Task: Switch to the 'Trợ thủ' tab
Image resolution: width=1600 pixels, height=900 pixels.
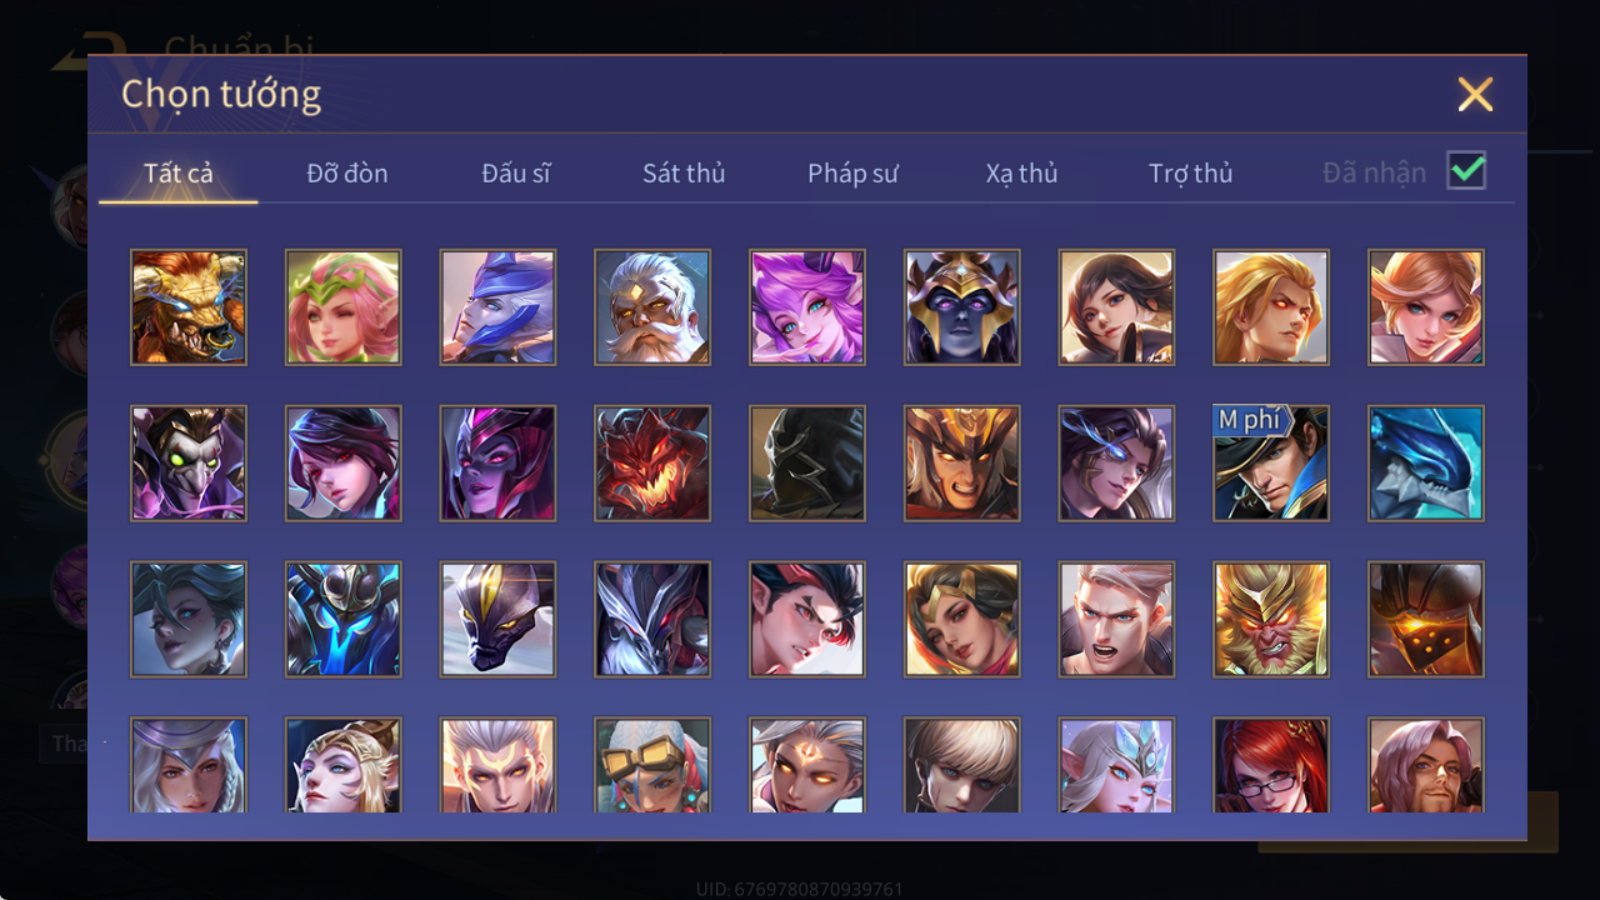Action: [1190, 173]
